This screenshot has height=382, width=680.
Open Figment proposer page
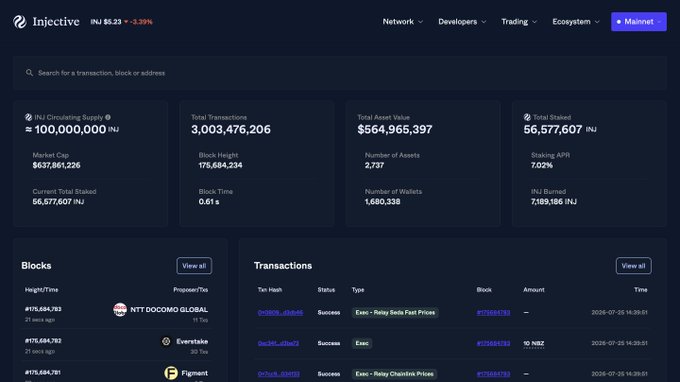194,373
